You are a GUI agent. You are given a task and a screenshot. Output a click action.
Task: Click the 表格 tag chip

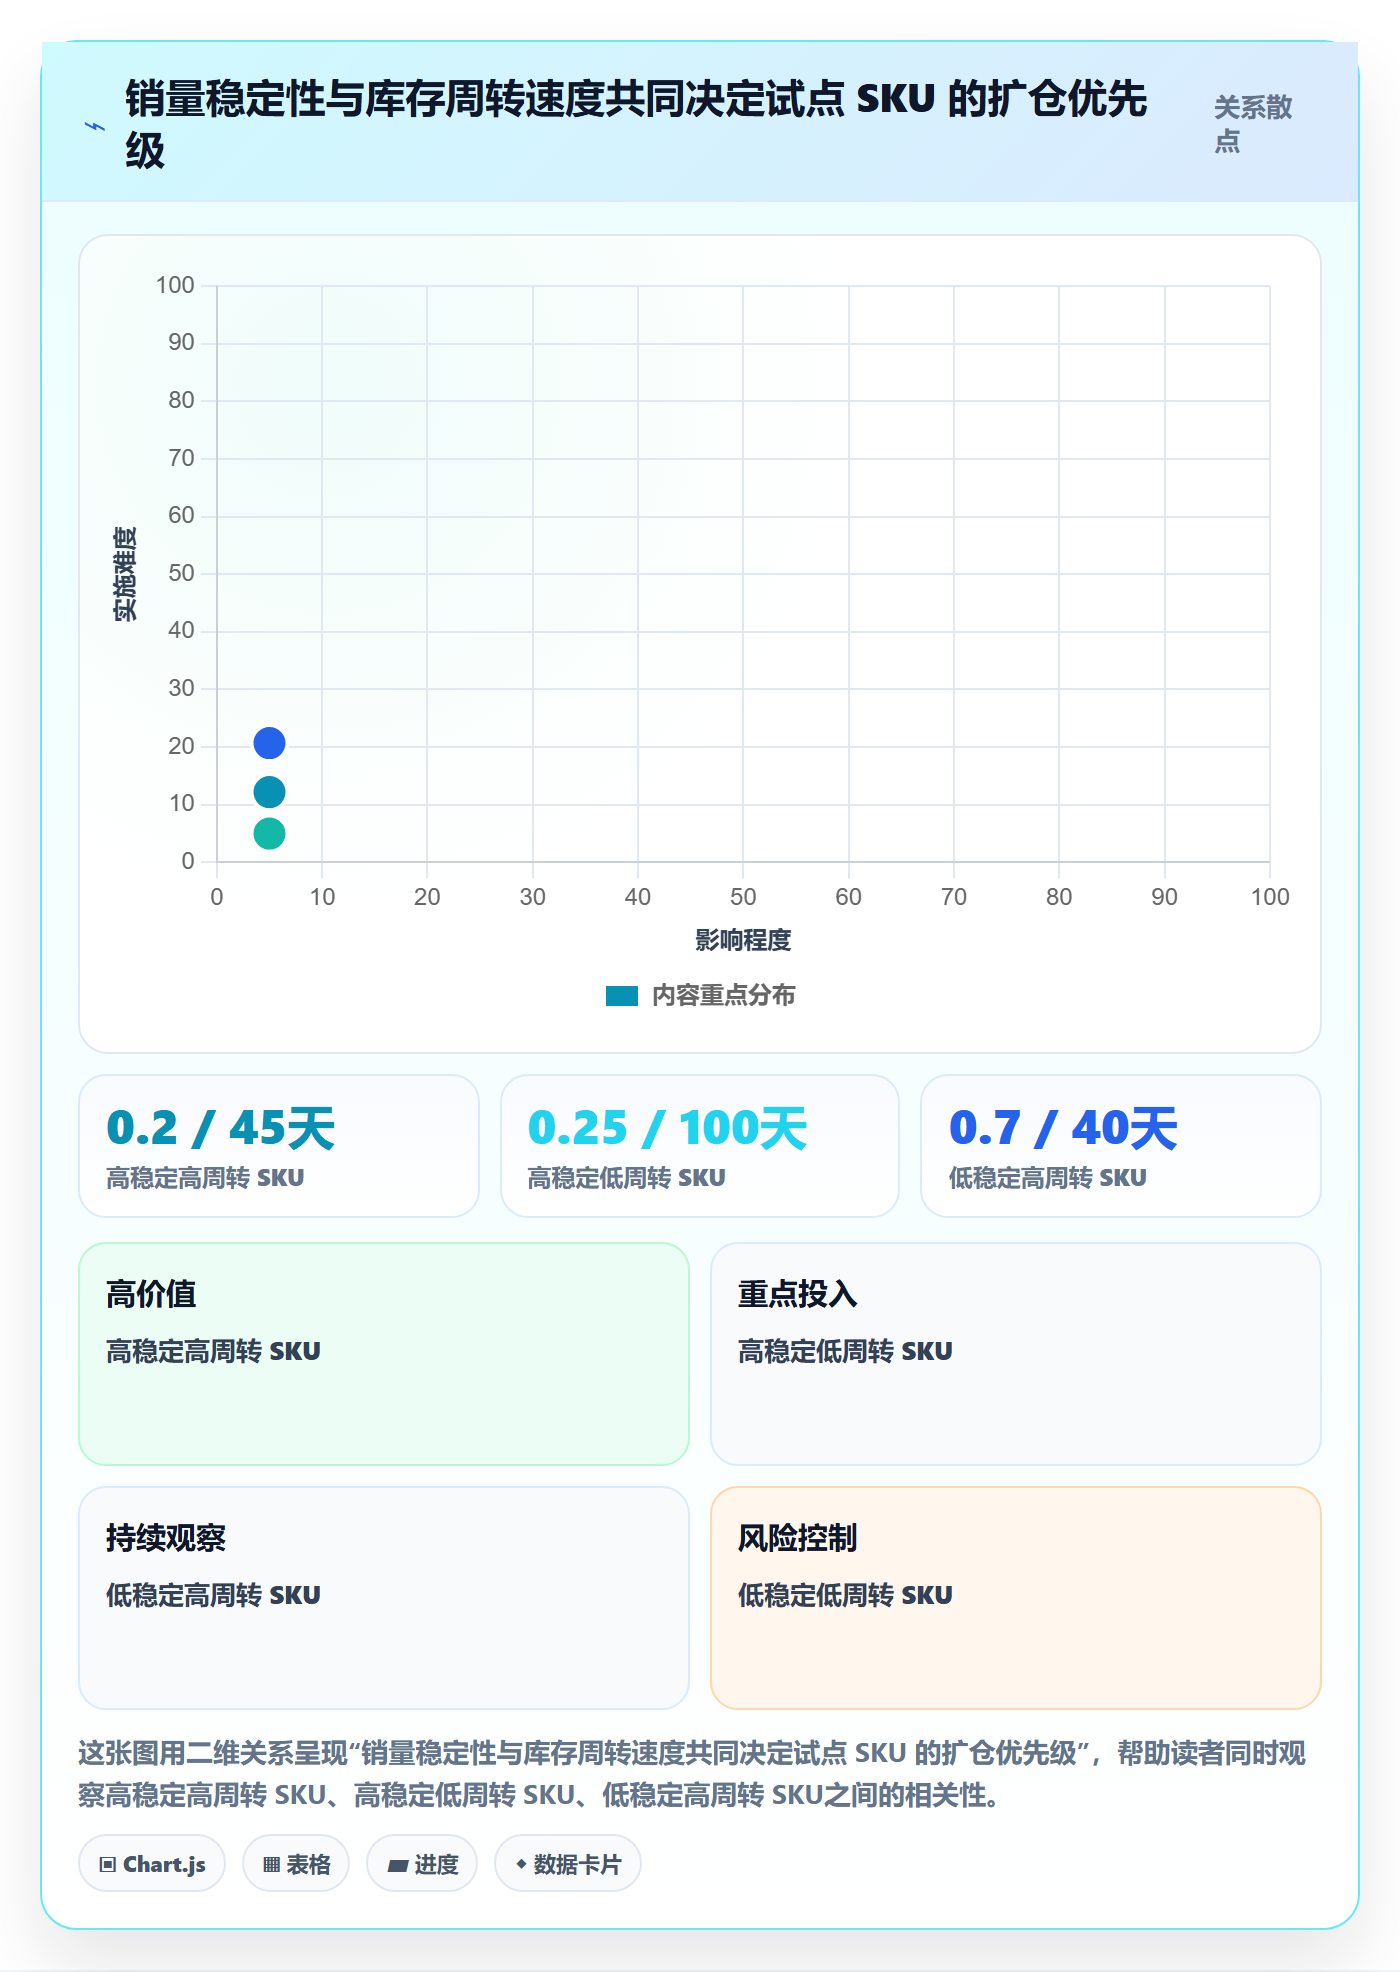(x=296, y=1864)
